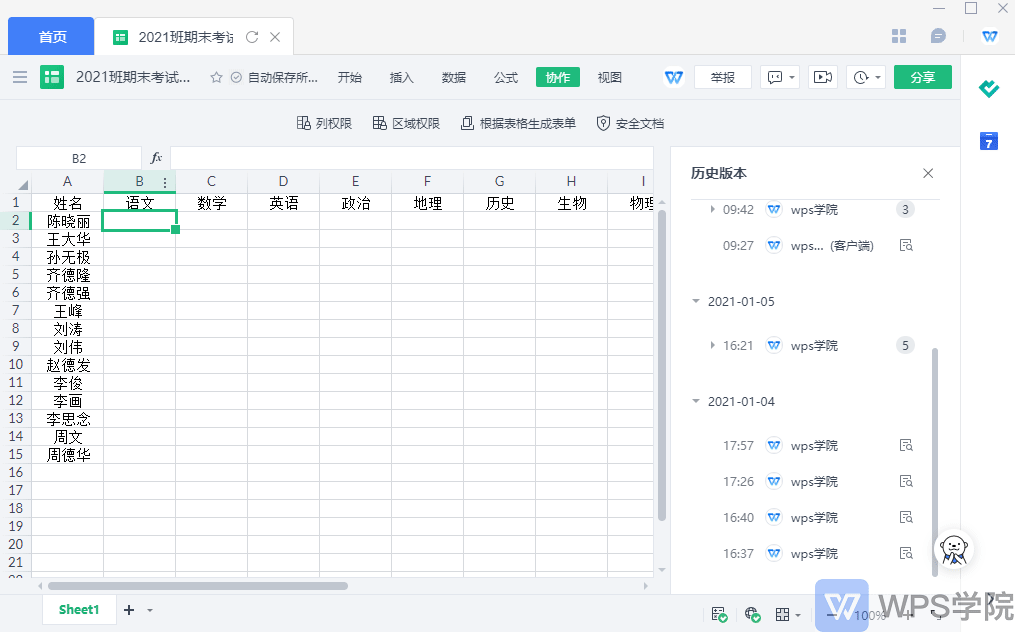The image size is (1015, 632).
Task: Click the status bar grid view icon
Action: click(783, 614)
